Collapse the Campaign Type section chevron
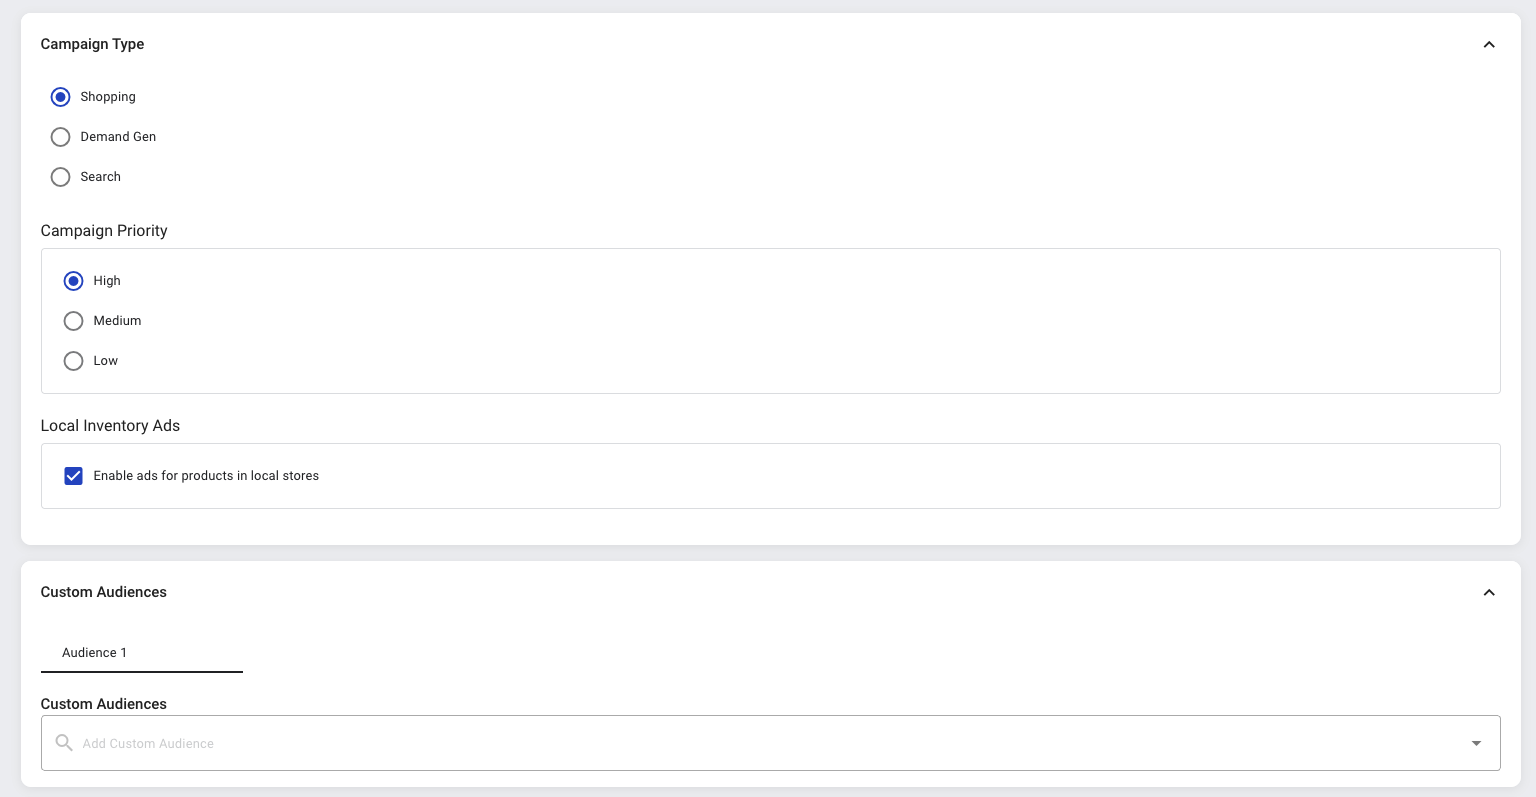 coord(1488,44)
